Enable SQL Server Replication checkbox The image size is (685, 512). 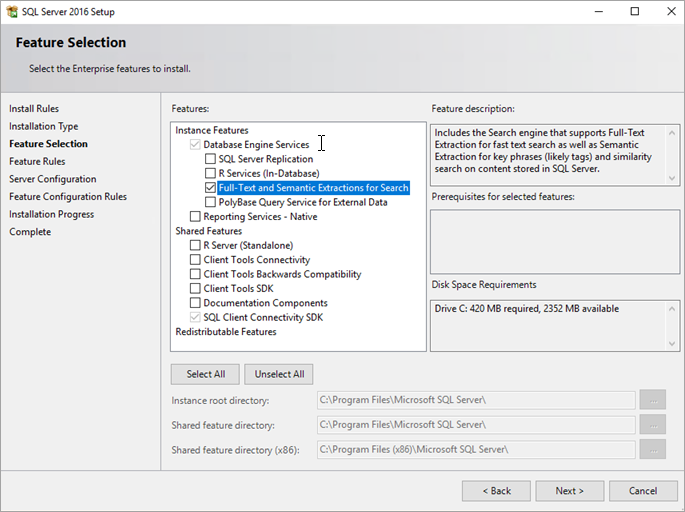coord(210,159)
